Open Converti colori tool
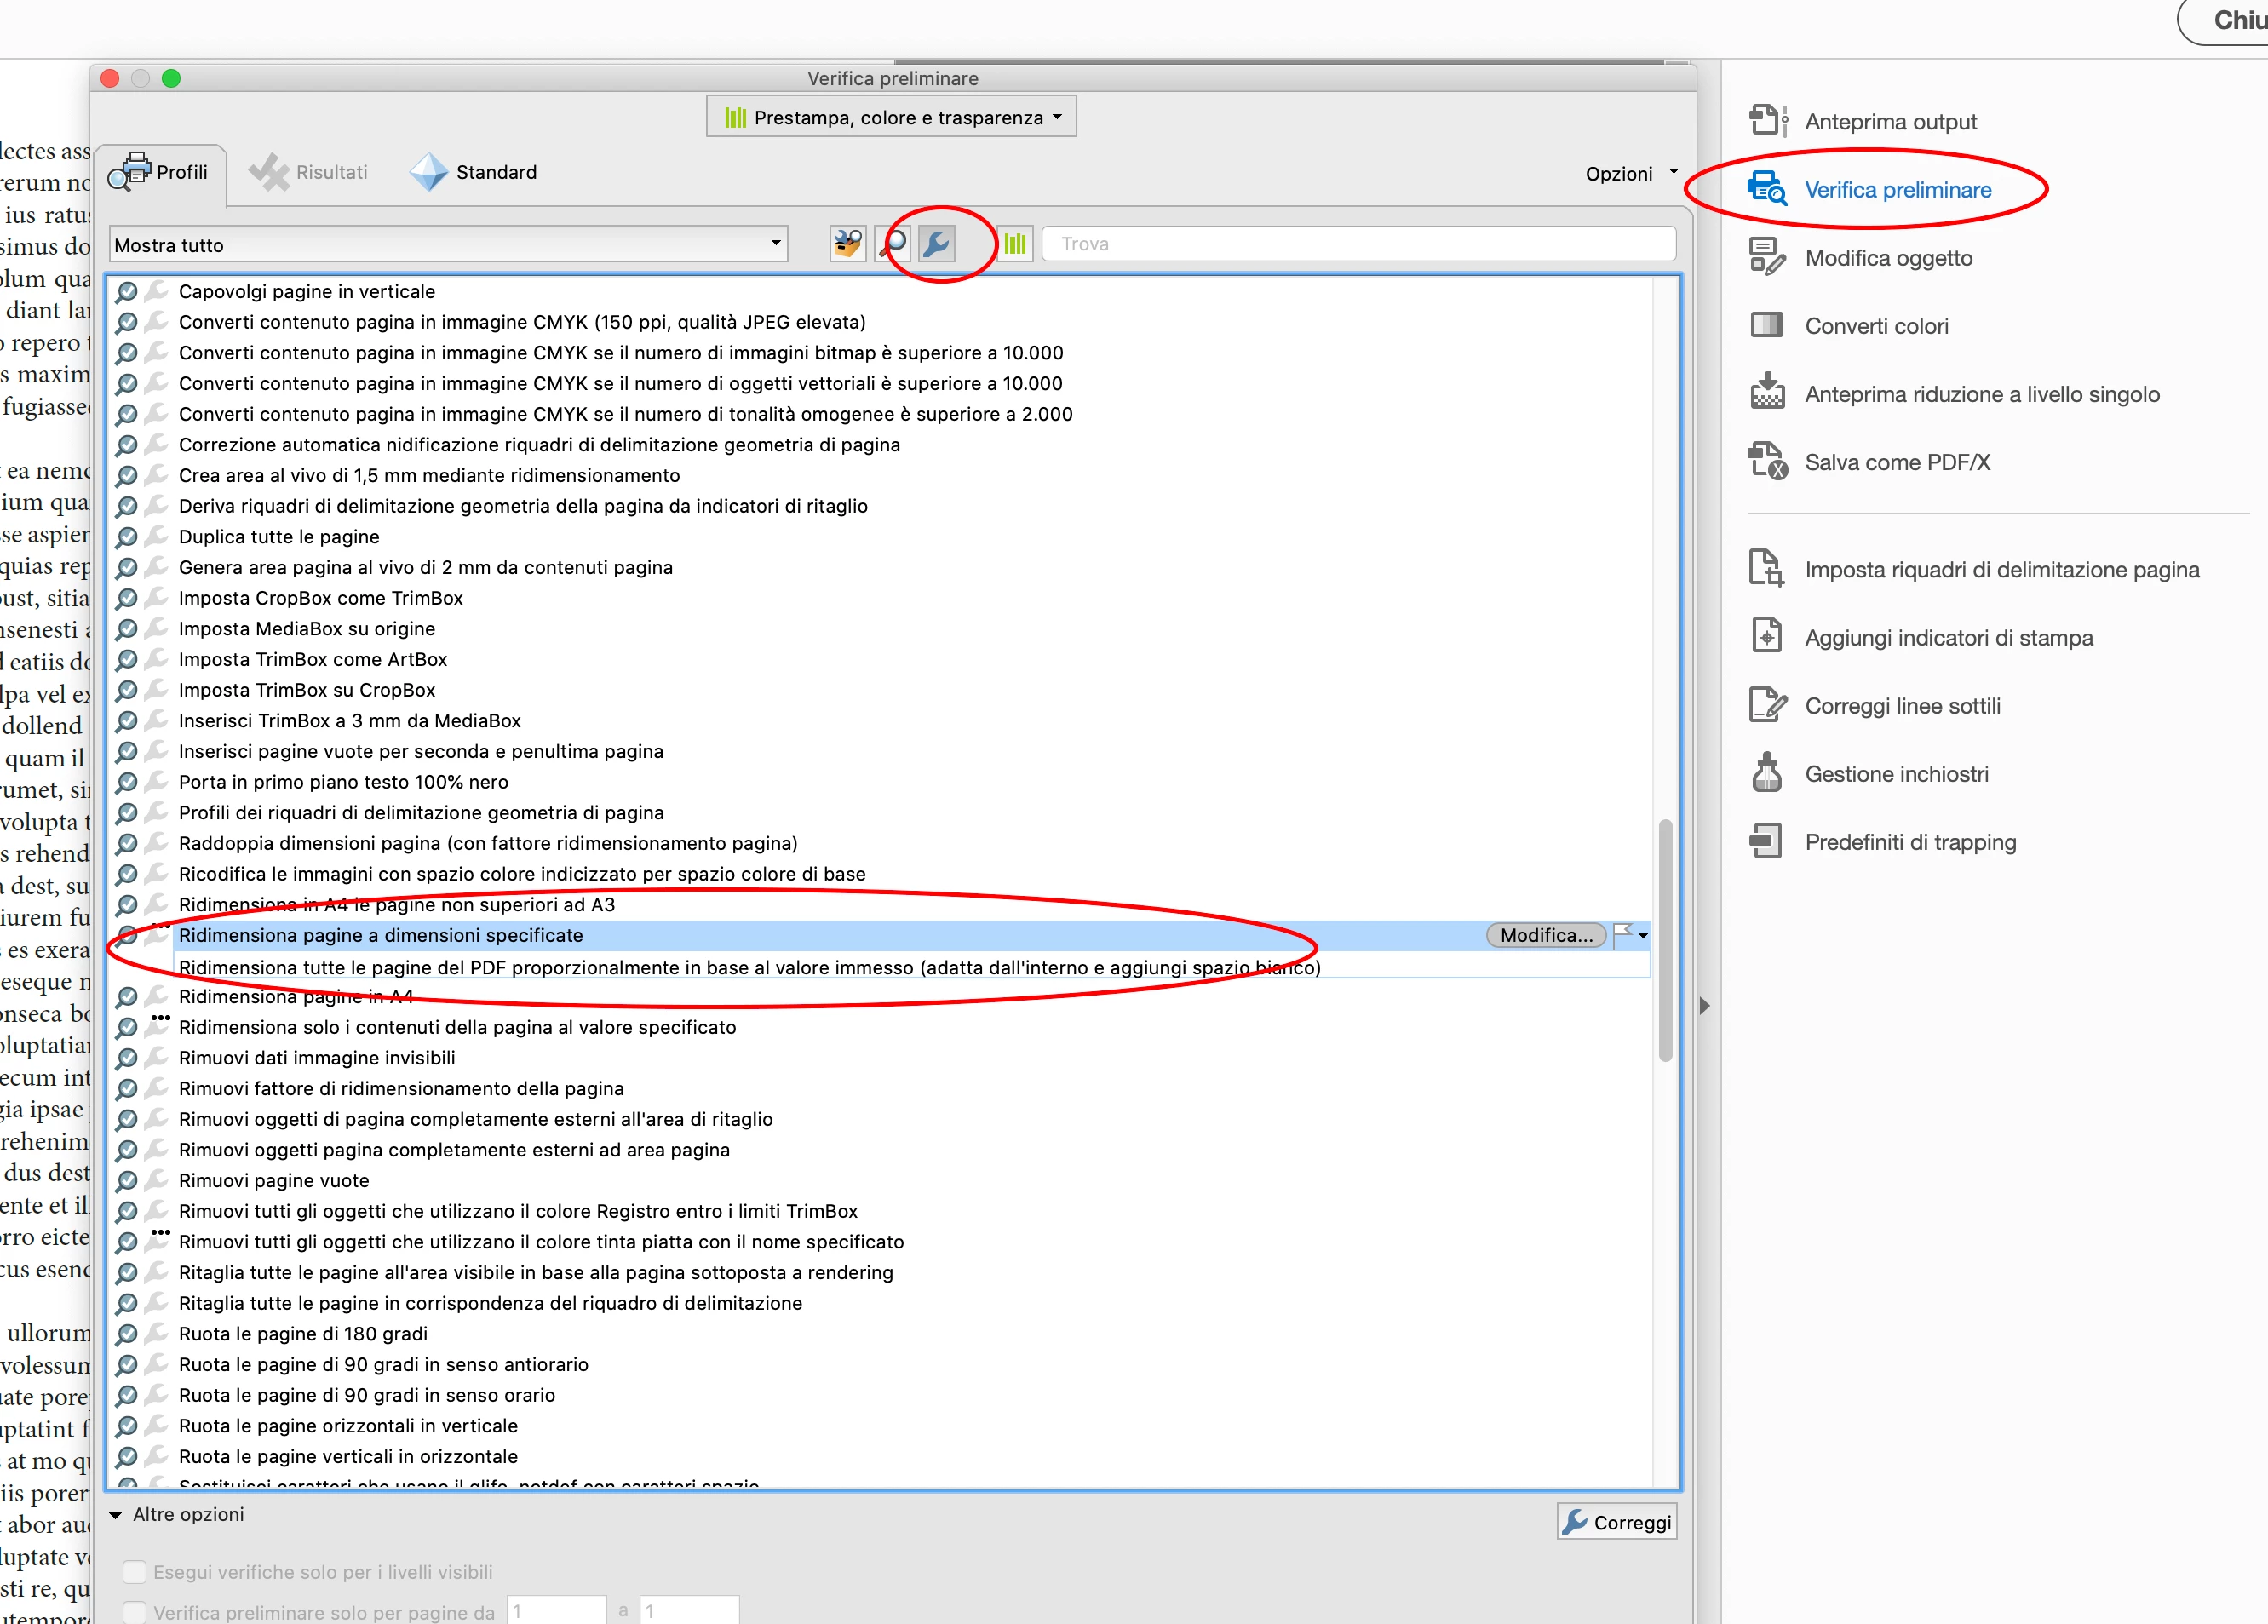The width and height of the screenshot is (2268, 1624). point(1875,326)
